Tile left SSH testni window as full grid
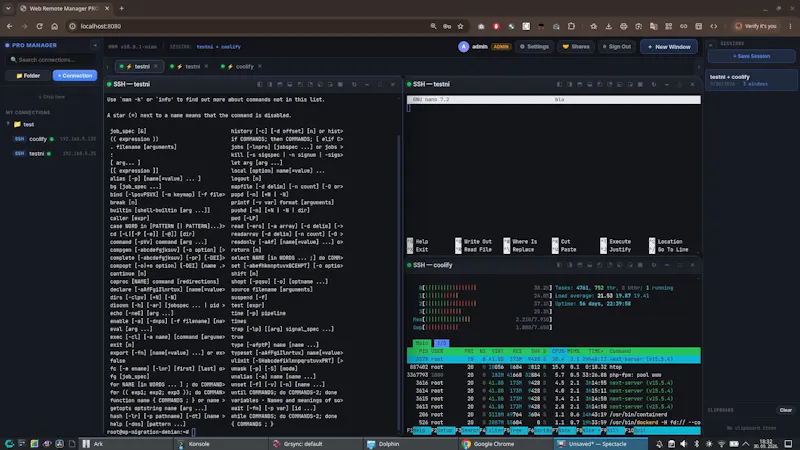Image resolution: width=800 pixels, height=450 pixels. tap(340, 84)
